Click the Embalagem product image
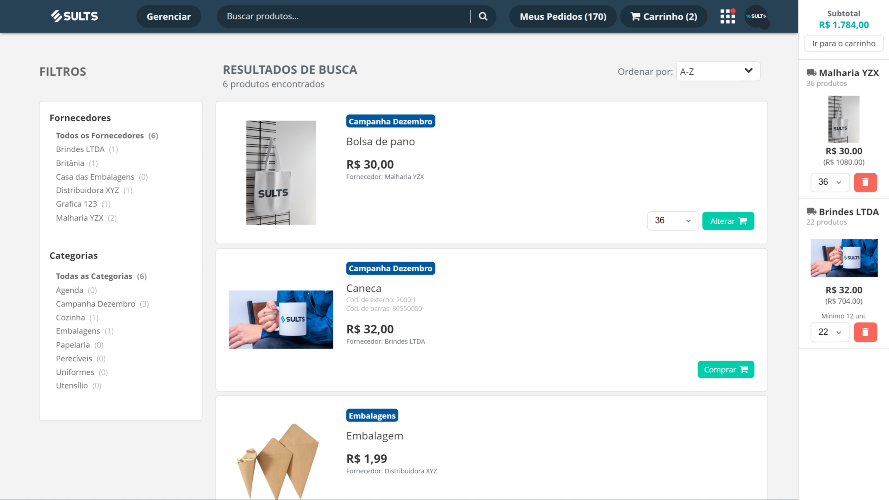889x500 pixels. click(278, 460)
